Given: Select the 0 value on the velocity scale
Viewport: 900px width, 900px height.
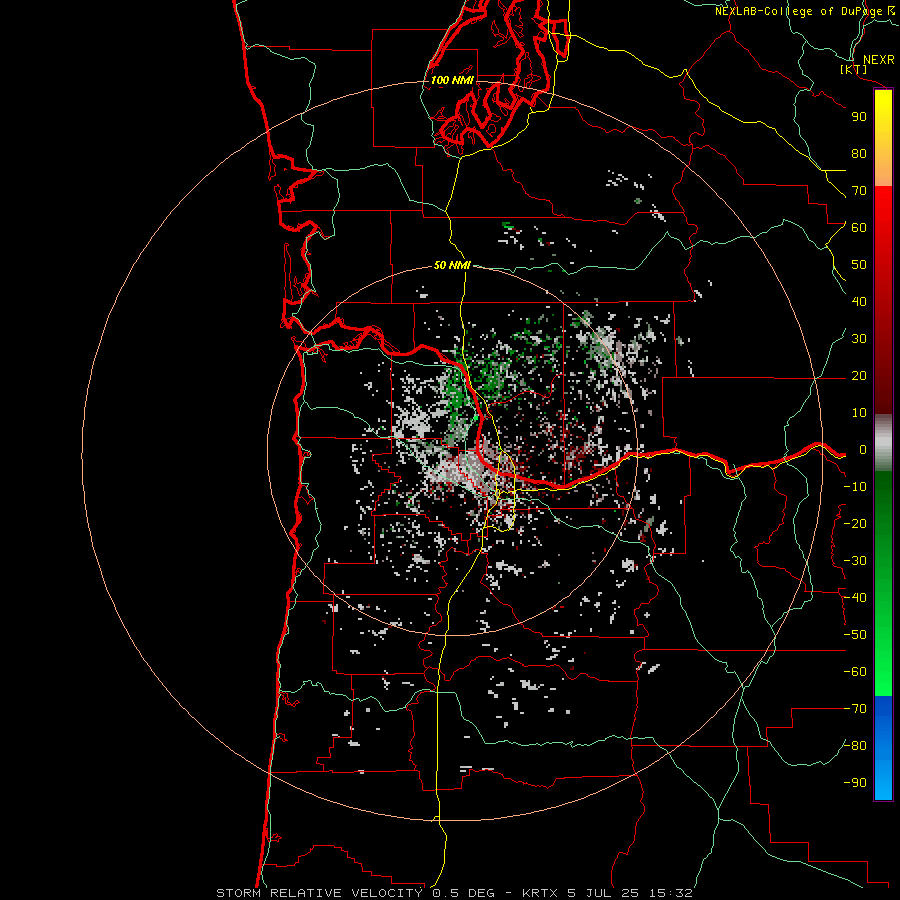Looking at the screenshot, I should click(x=862, y=450).
